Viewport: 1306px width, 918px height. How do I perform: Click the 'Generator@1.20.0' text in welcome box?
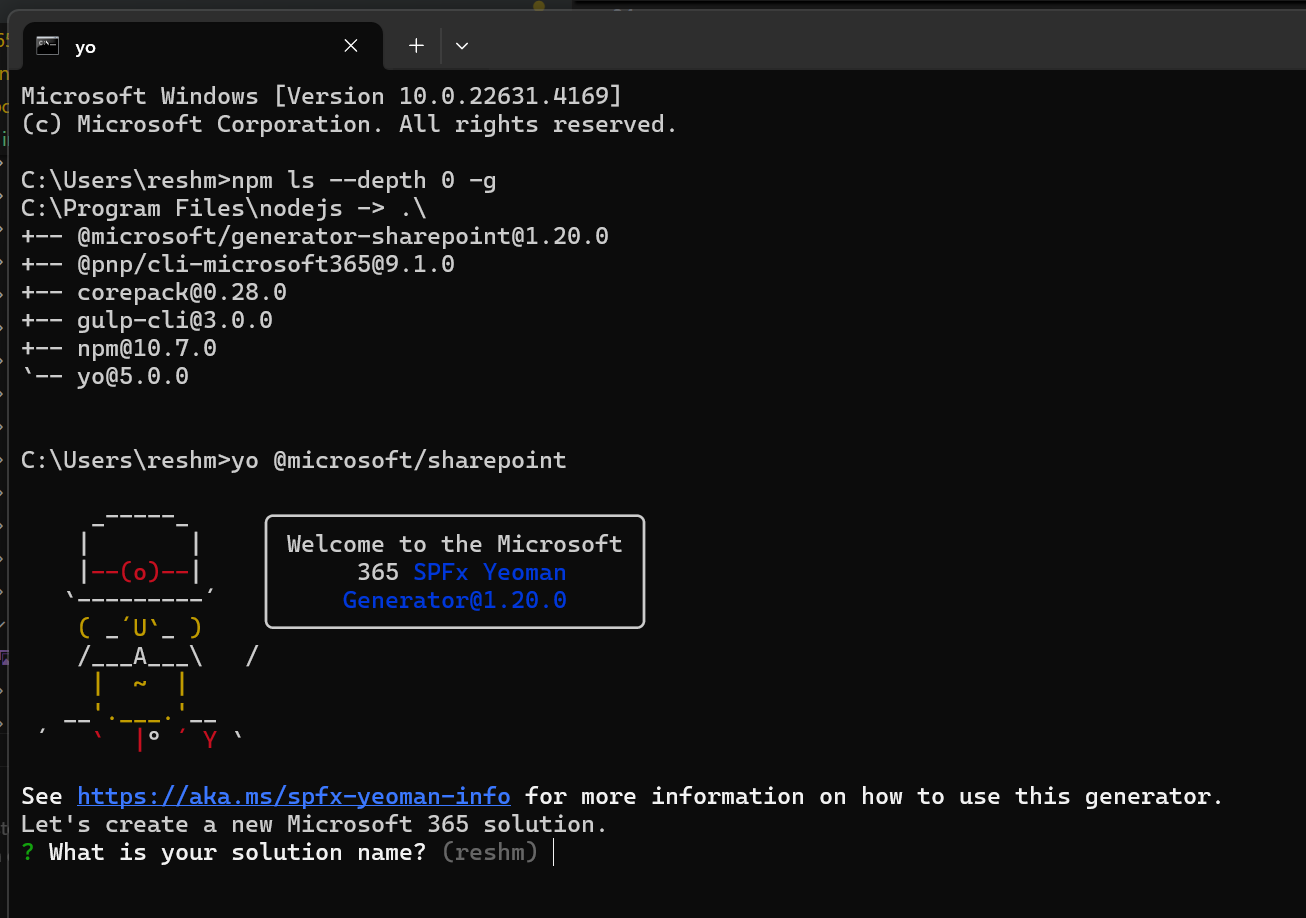point(455,601)
